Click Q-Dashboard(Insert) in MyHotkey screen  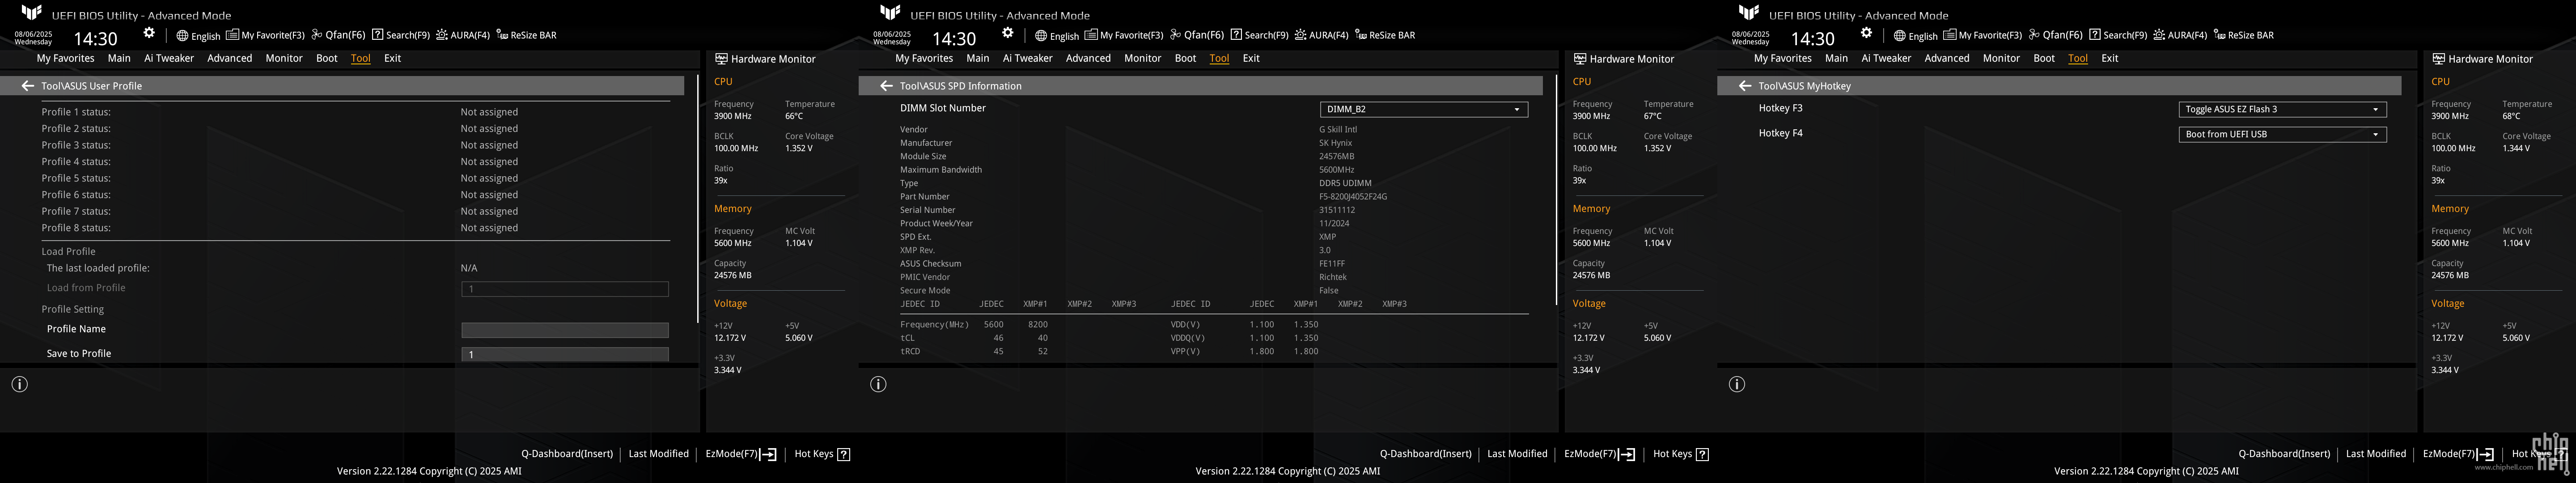click(x=2284, y=454)
